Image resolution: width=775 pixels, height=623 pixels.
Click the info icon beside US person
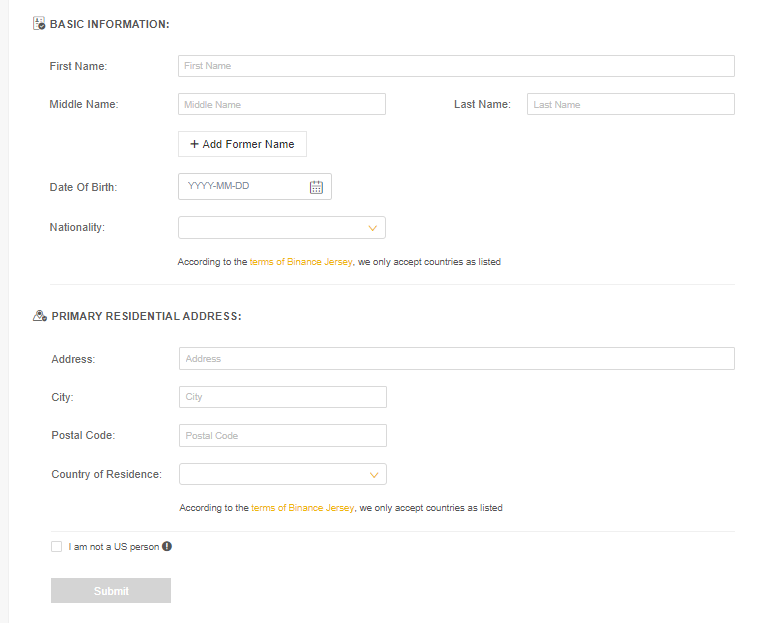(167, 546)
